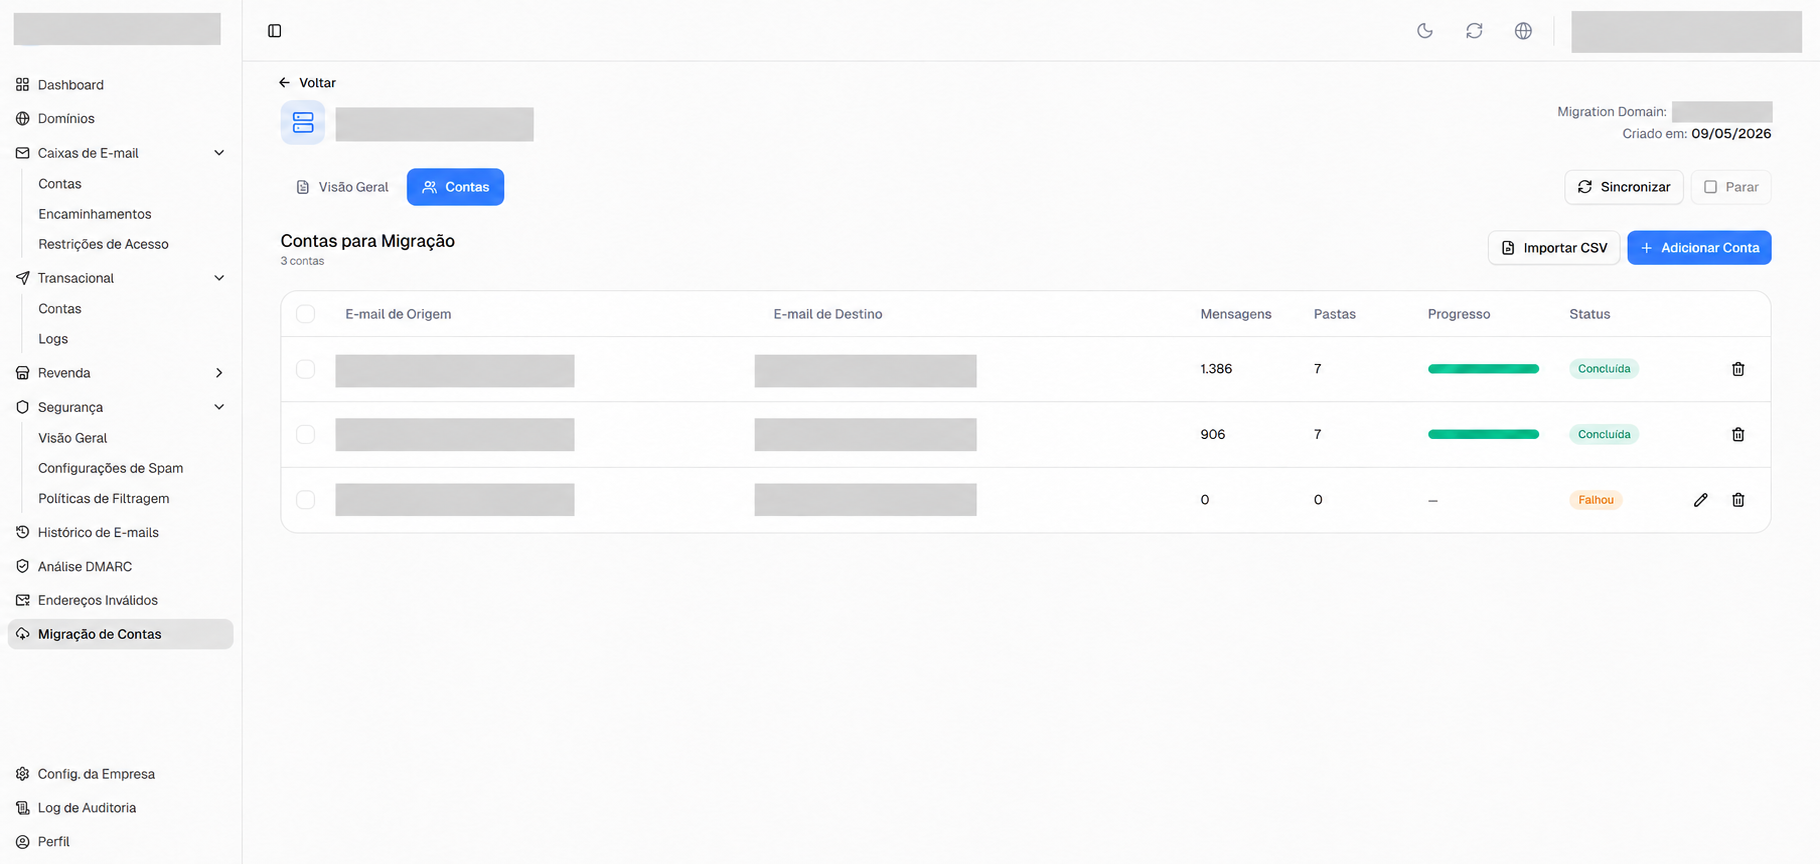This screenshot has width=1820, height=864.
Task: Click the refresh icon in top bar
Action: [1474, 31]
